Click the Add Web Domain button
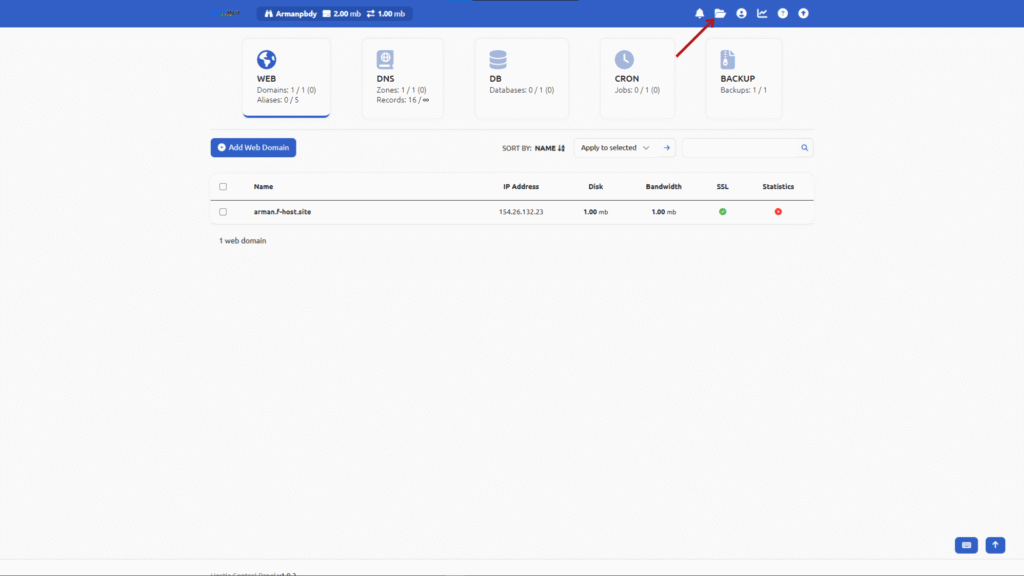This screenshot has width=1024, height=576. point(253,148)
